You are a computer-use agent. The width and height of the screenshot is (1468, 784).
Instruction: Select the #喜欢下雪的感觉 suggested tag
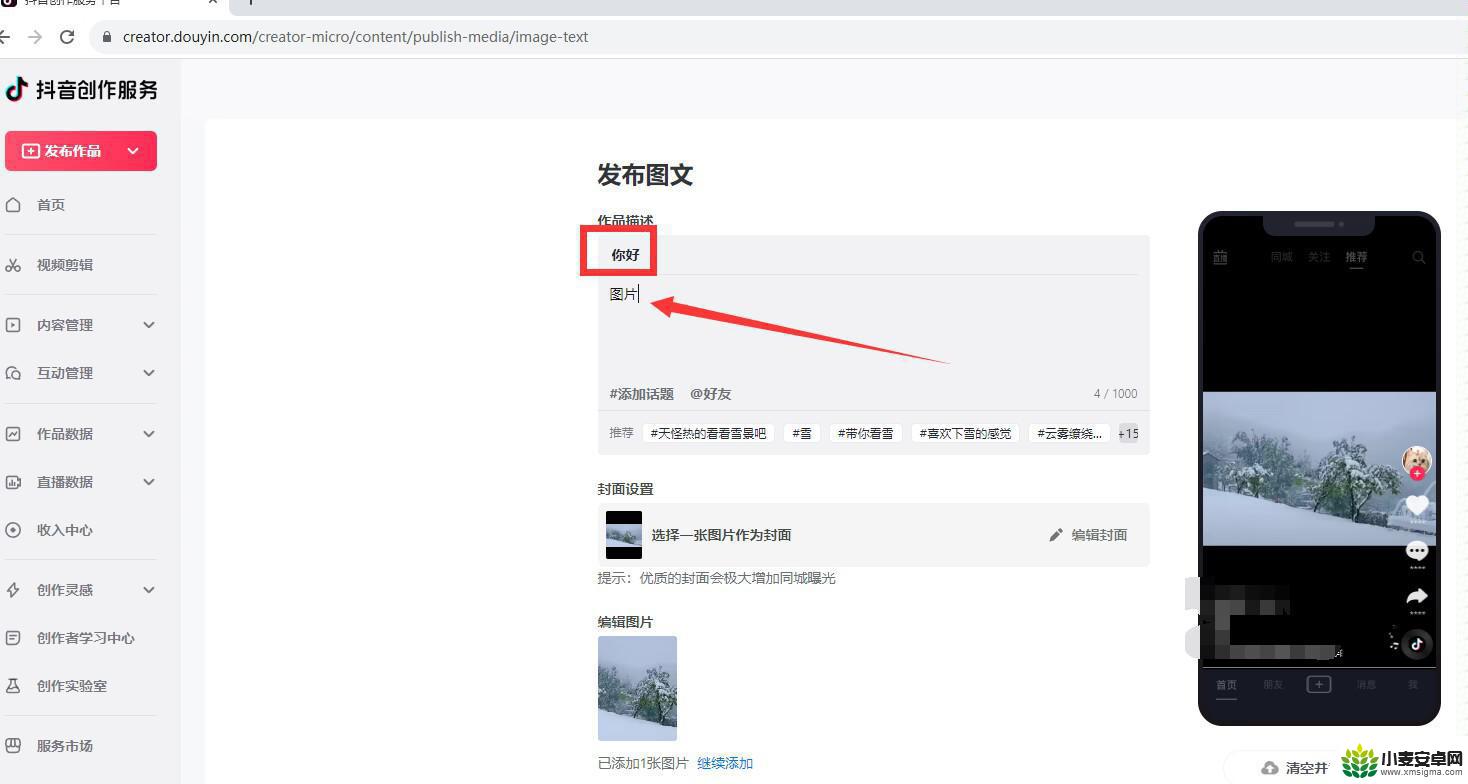point(965,434)
